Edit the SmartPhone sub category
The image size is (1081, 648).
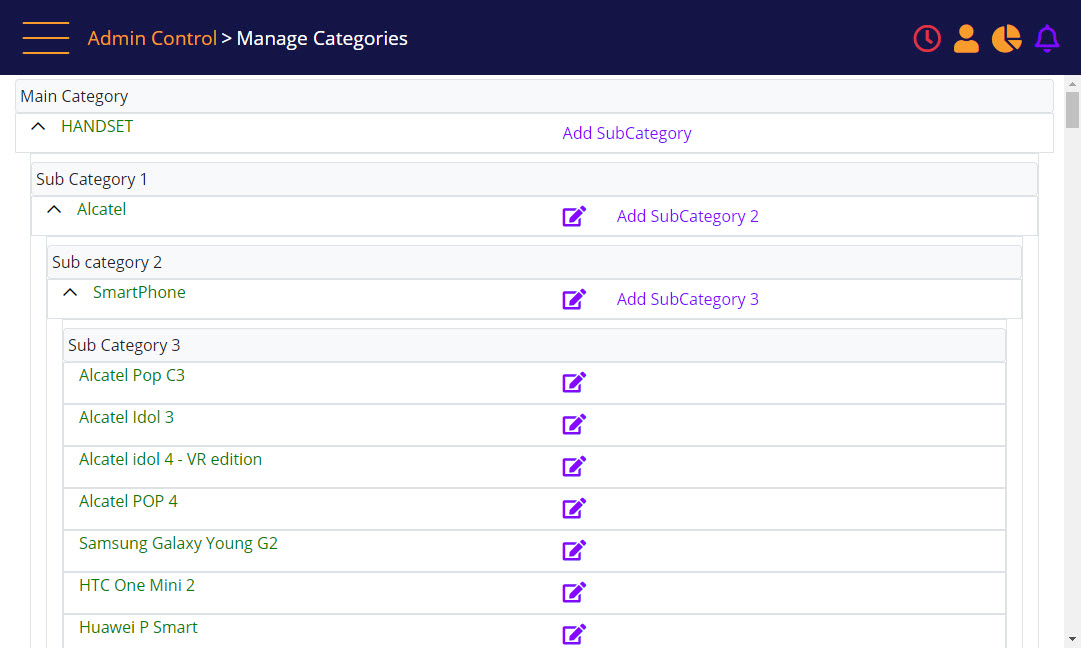tap(574, 299)
